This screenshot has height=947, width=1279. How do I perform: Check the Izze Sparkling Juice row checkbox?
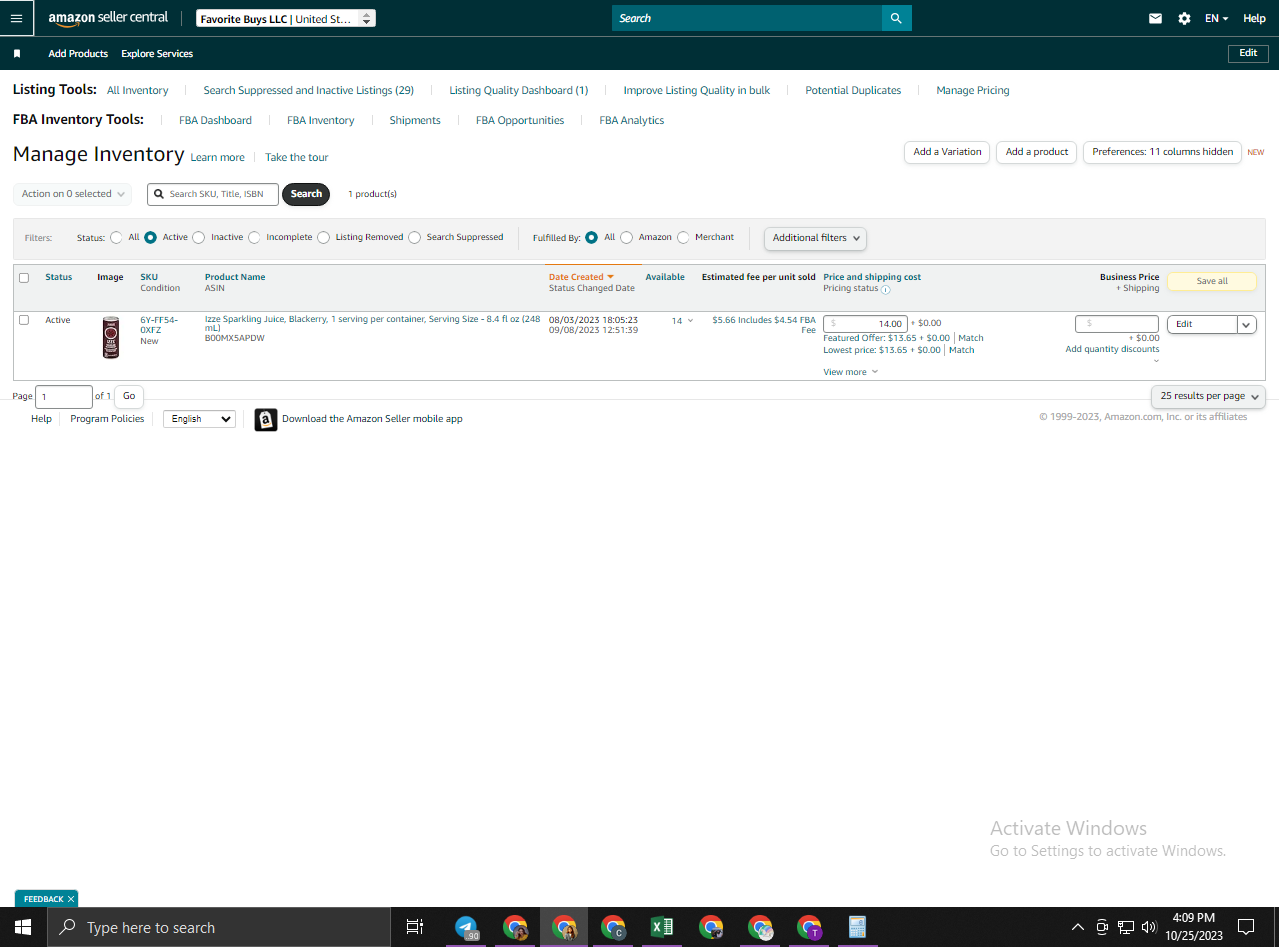(x=24, y=320)
